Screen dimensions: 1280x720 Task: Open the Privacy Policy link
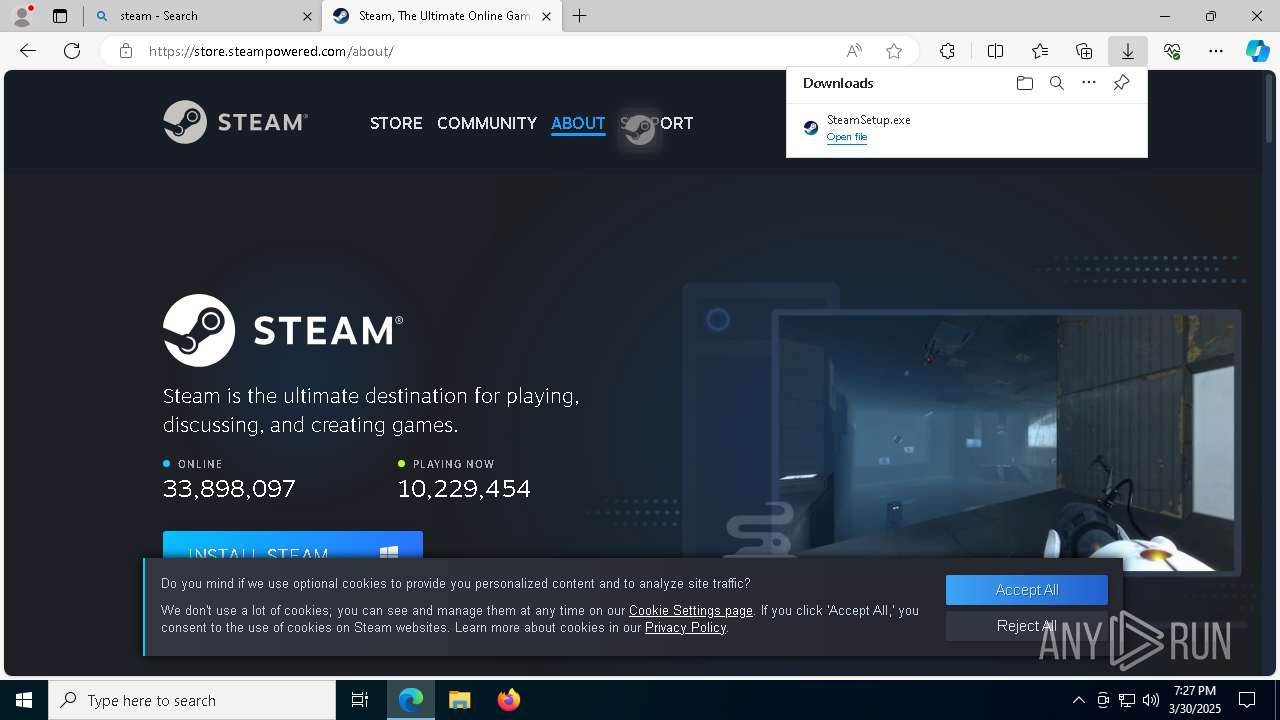coord(686,627)
